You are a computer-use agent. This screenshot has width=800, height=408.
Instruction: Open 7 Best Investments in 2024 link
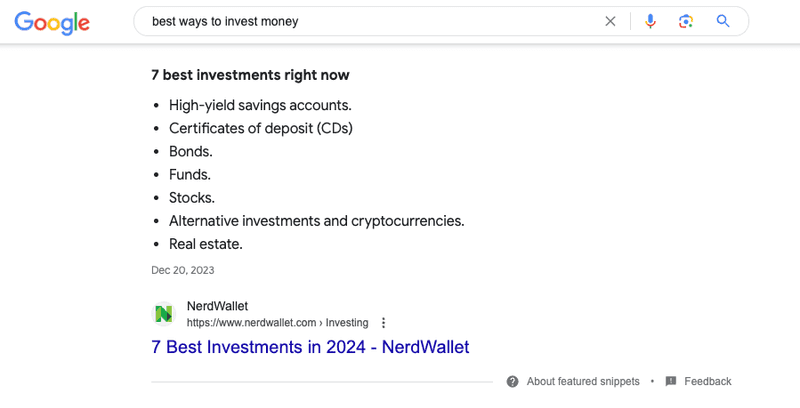(x=310, y=347)
